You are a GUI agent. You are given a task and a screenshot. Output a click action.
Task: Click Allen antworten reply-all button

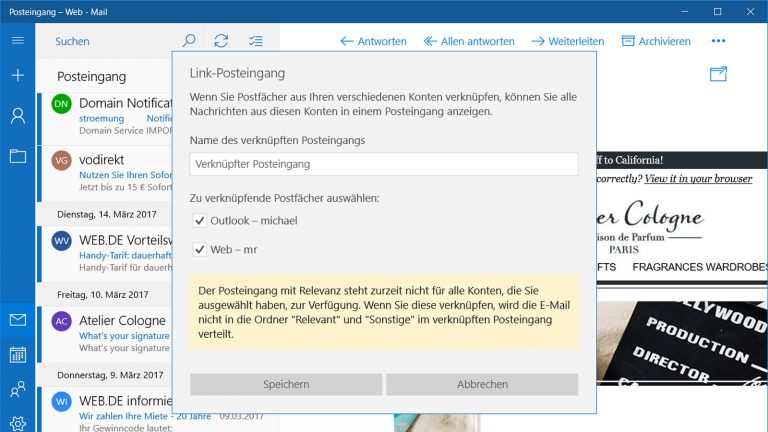tap(469, 41)
